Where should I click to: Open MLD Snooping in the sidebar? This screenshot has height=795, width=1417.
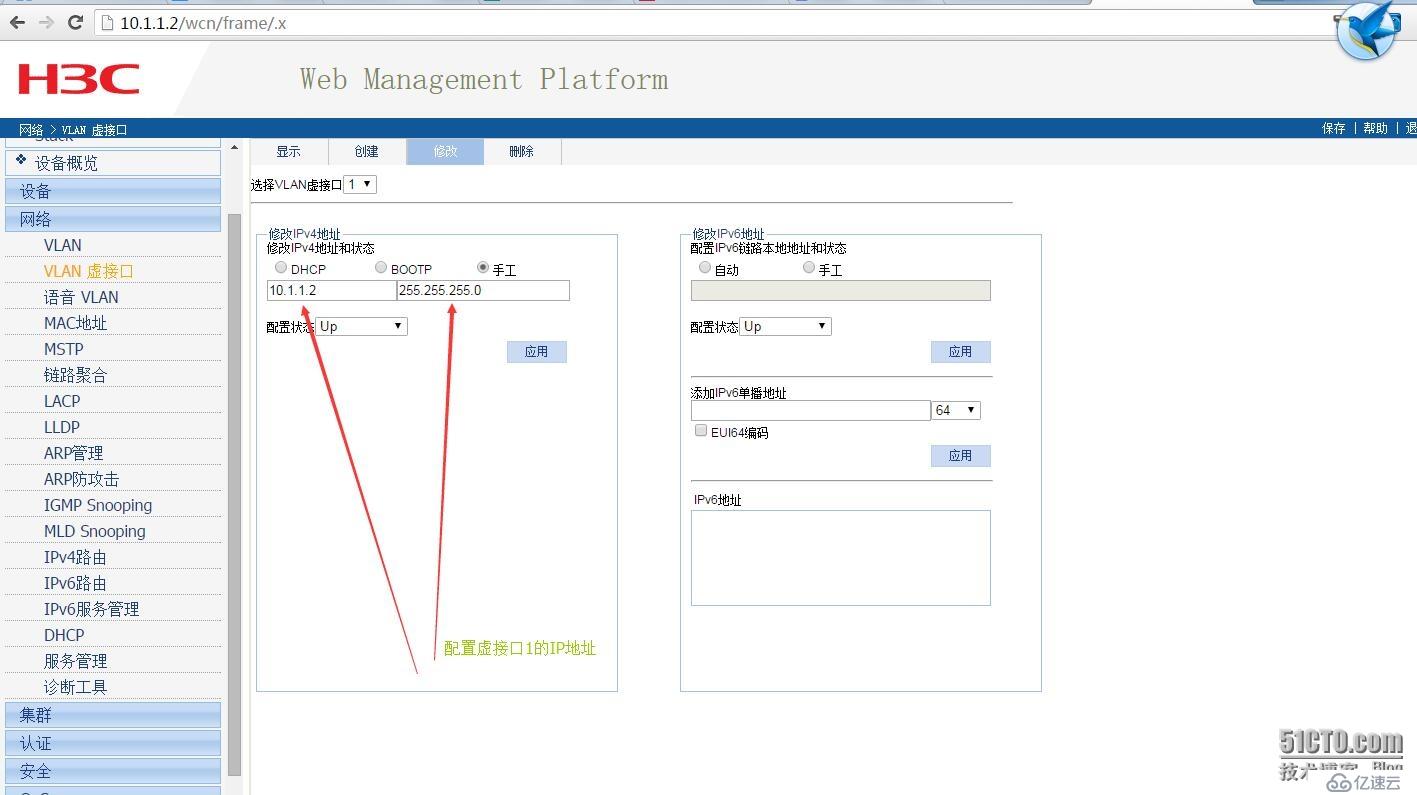(95, 531)
